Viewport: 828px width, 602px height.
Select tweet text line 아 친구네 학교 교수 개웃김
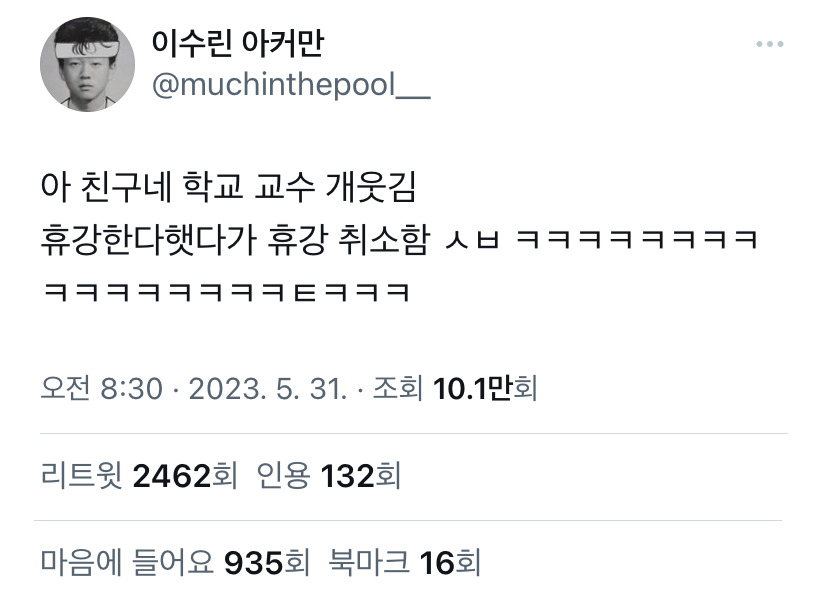pos(229,187)
